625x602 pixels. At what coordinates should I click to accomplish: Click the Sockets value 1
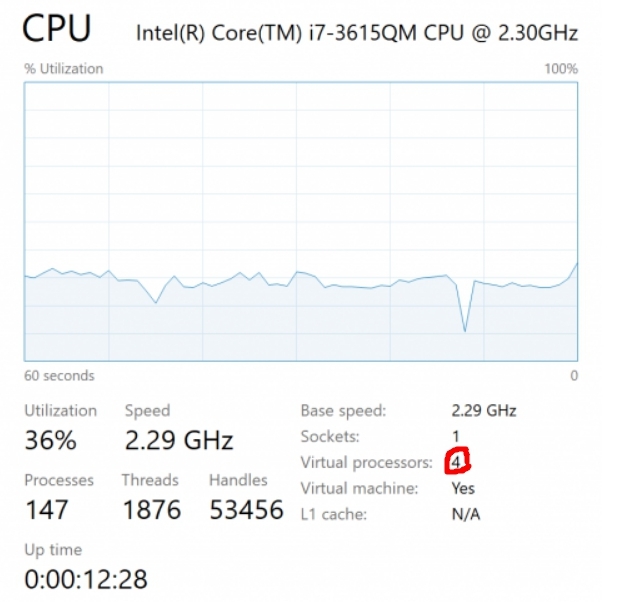[456, 437]
